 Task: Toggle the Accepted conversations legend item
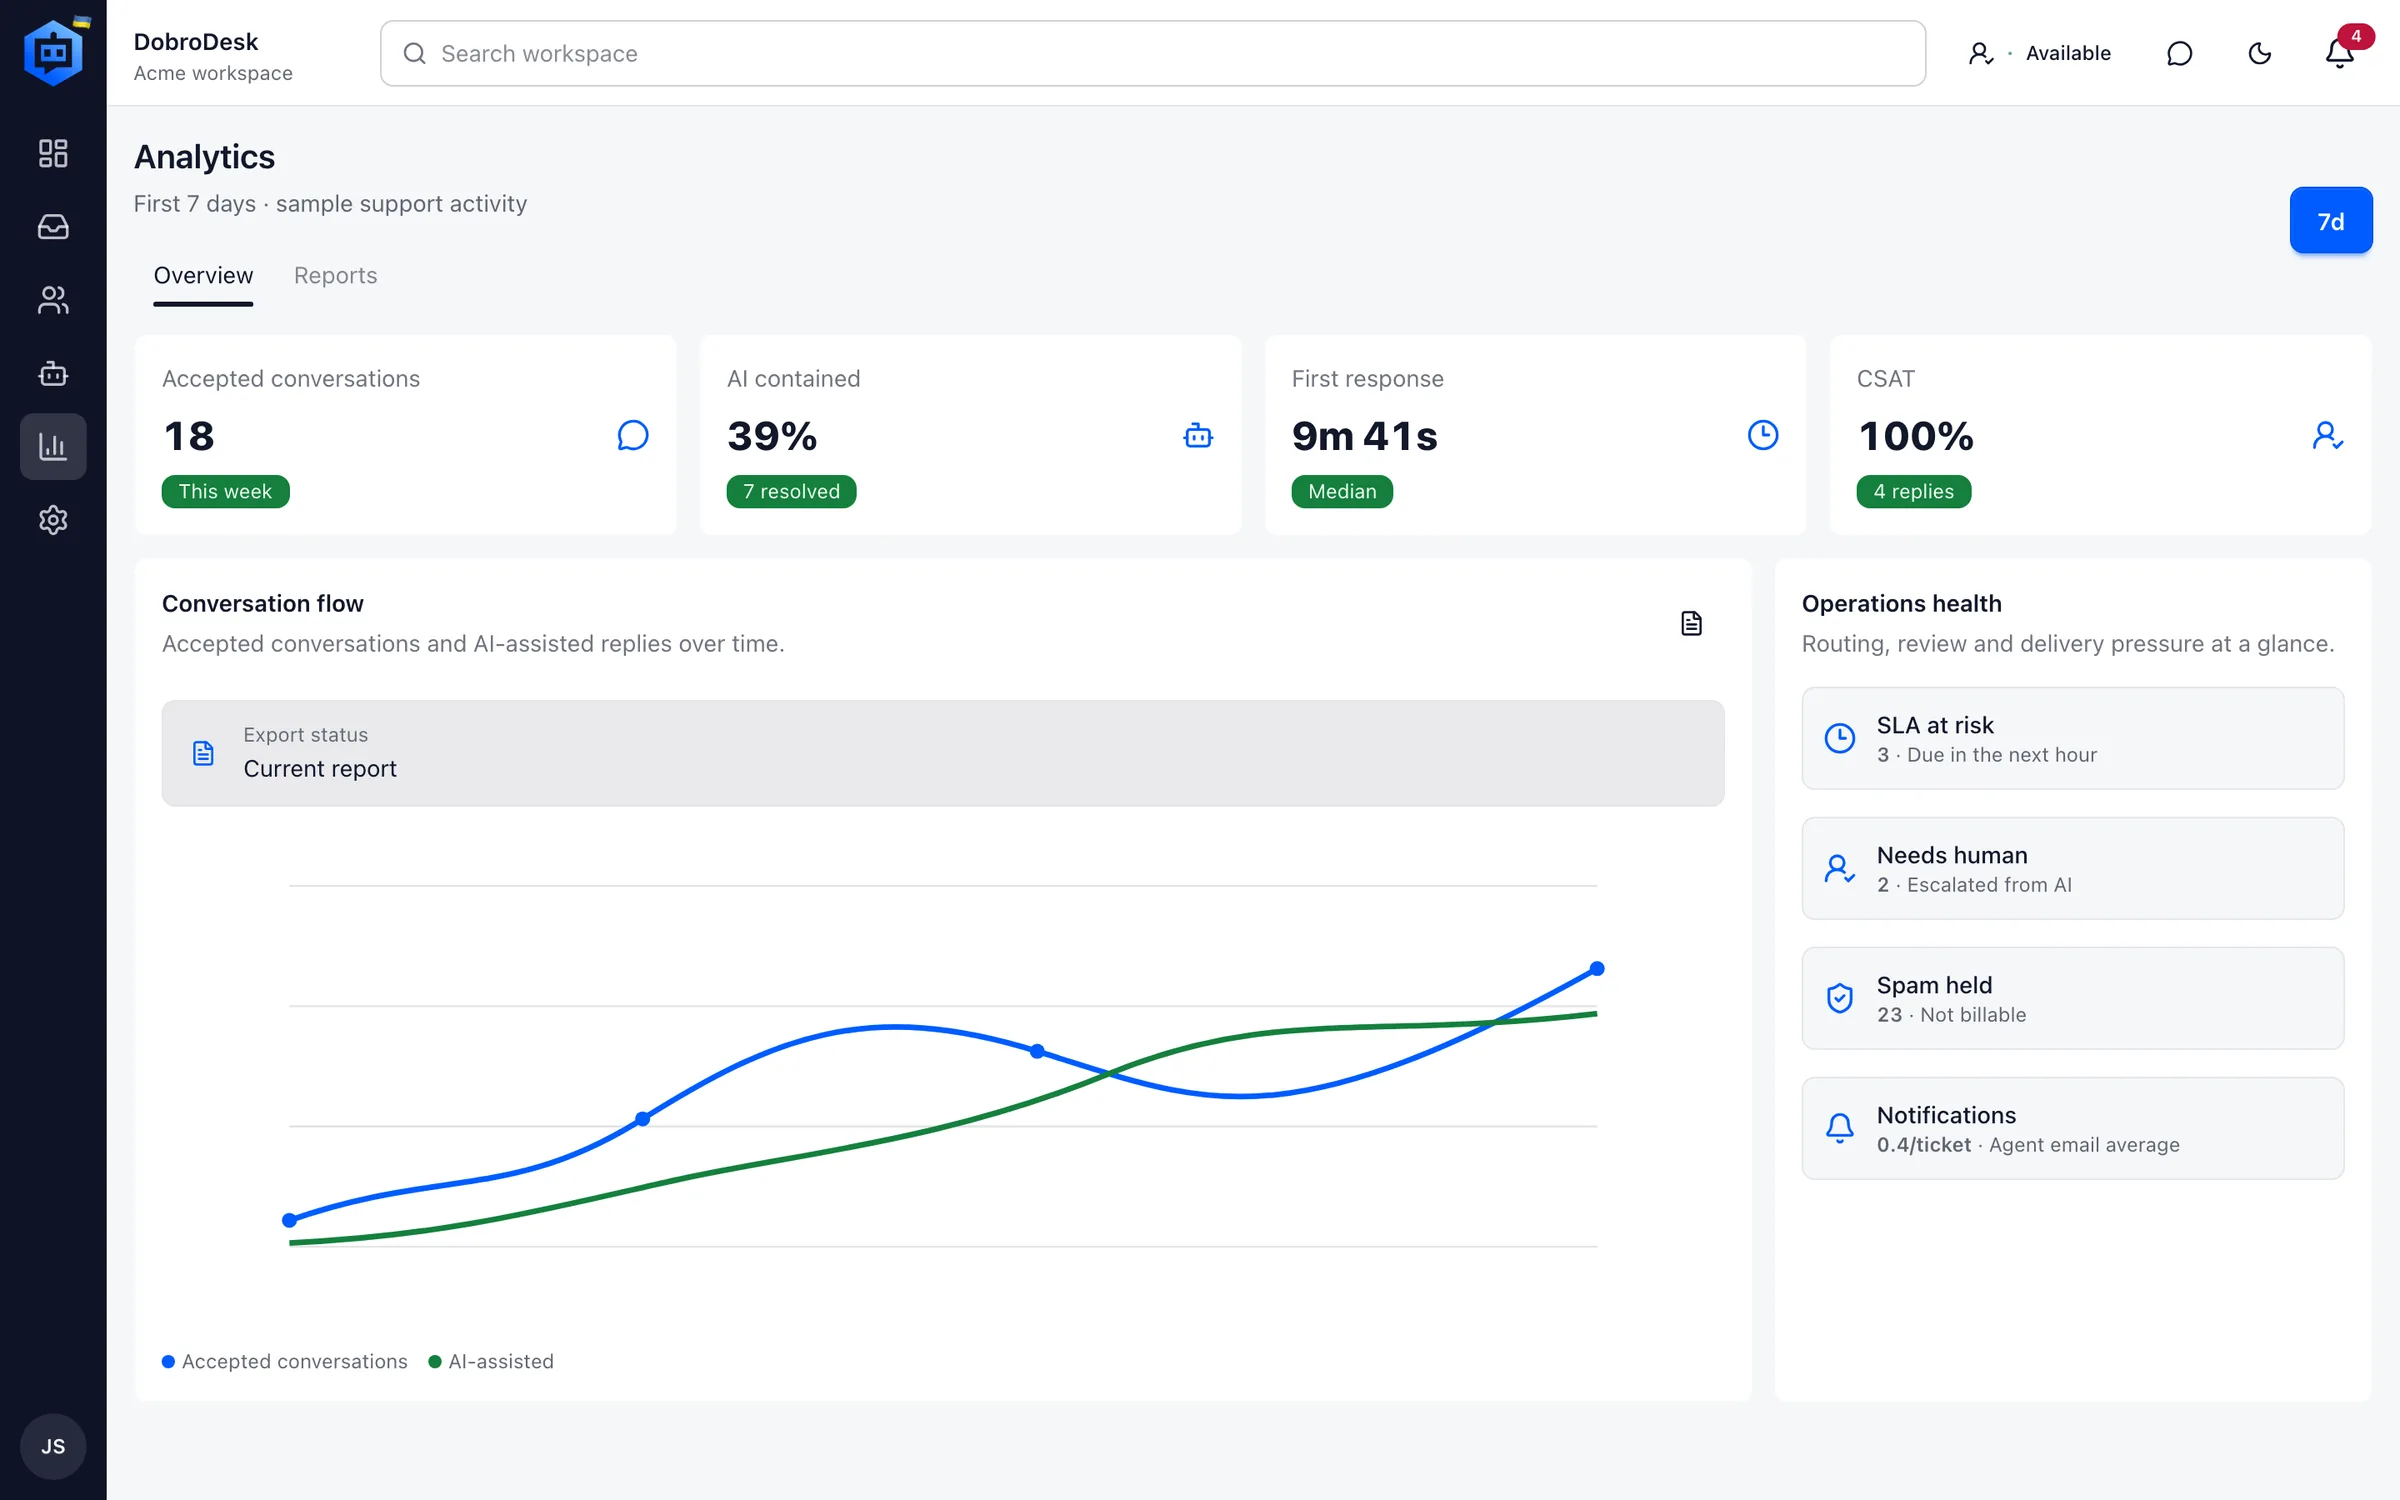(x=285, y=1361)
